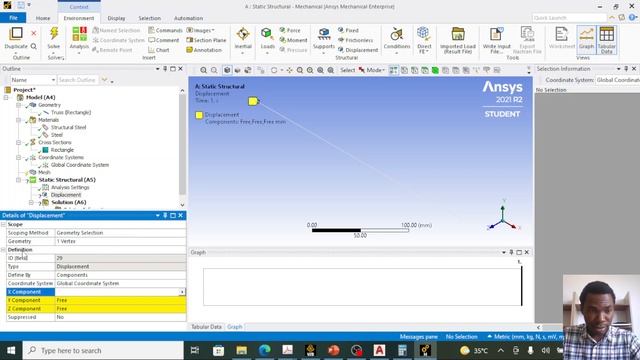Select the Mesh tree item
640x360 pixels.
(44, 172)
